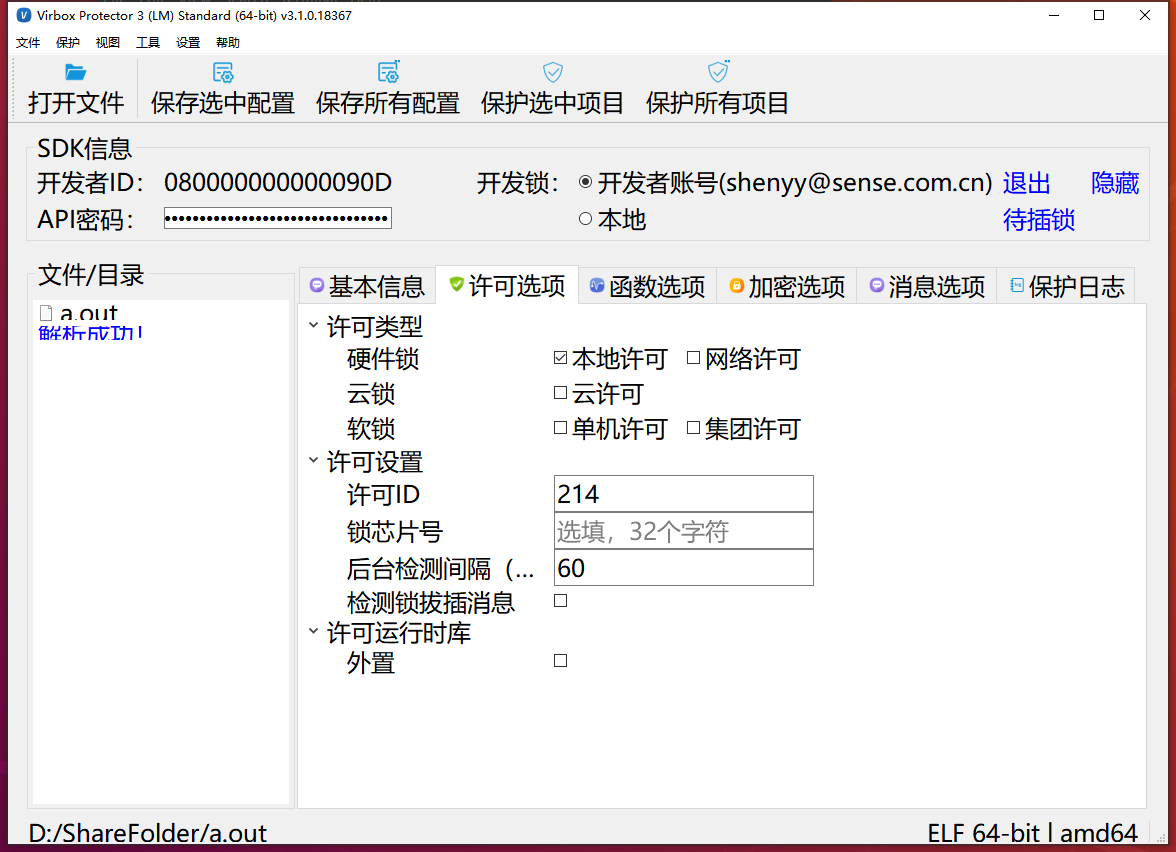The height and width of the screenshot is (852, 1176).
Task: Toggle the 外置 runtime library checkbox
Action: [560, 661]
